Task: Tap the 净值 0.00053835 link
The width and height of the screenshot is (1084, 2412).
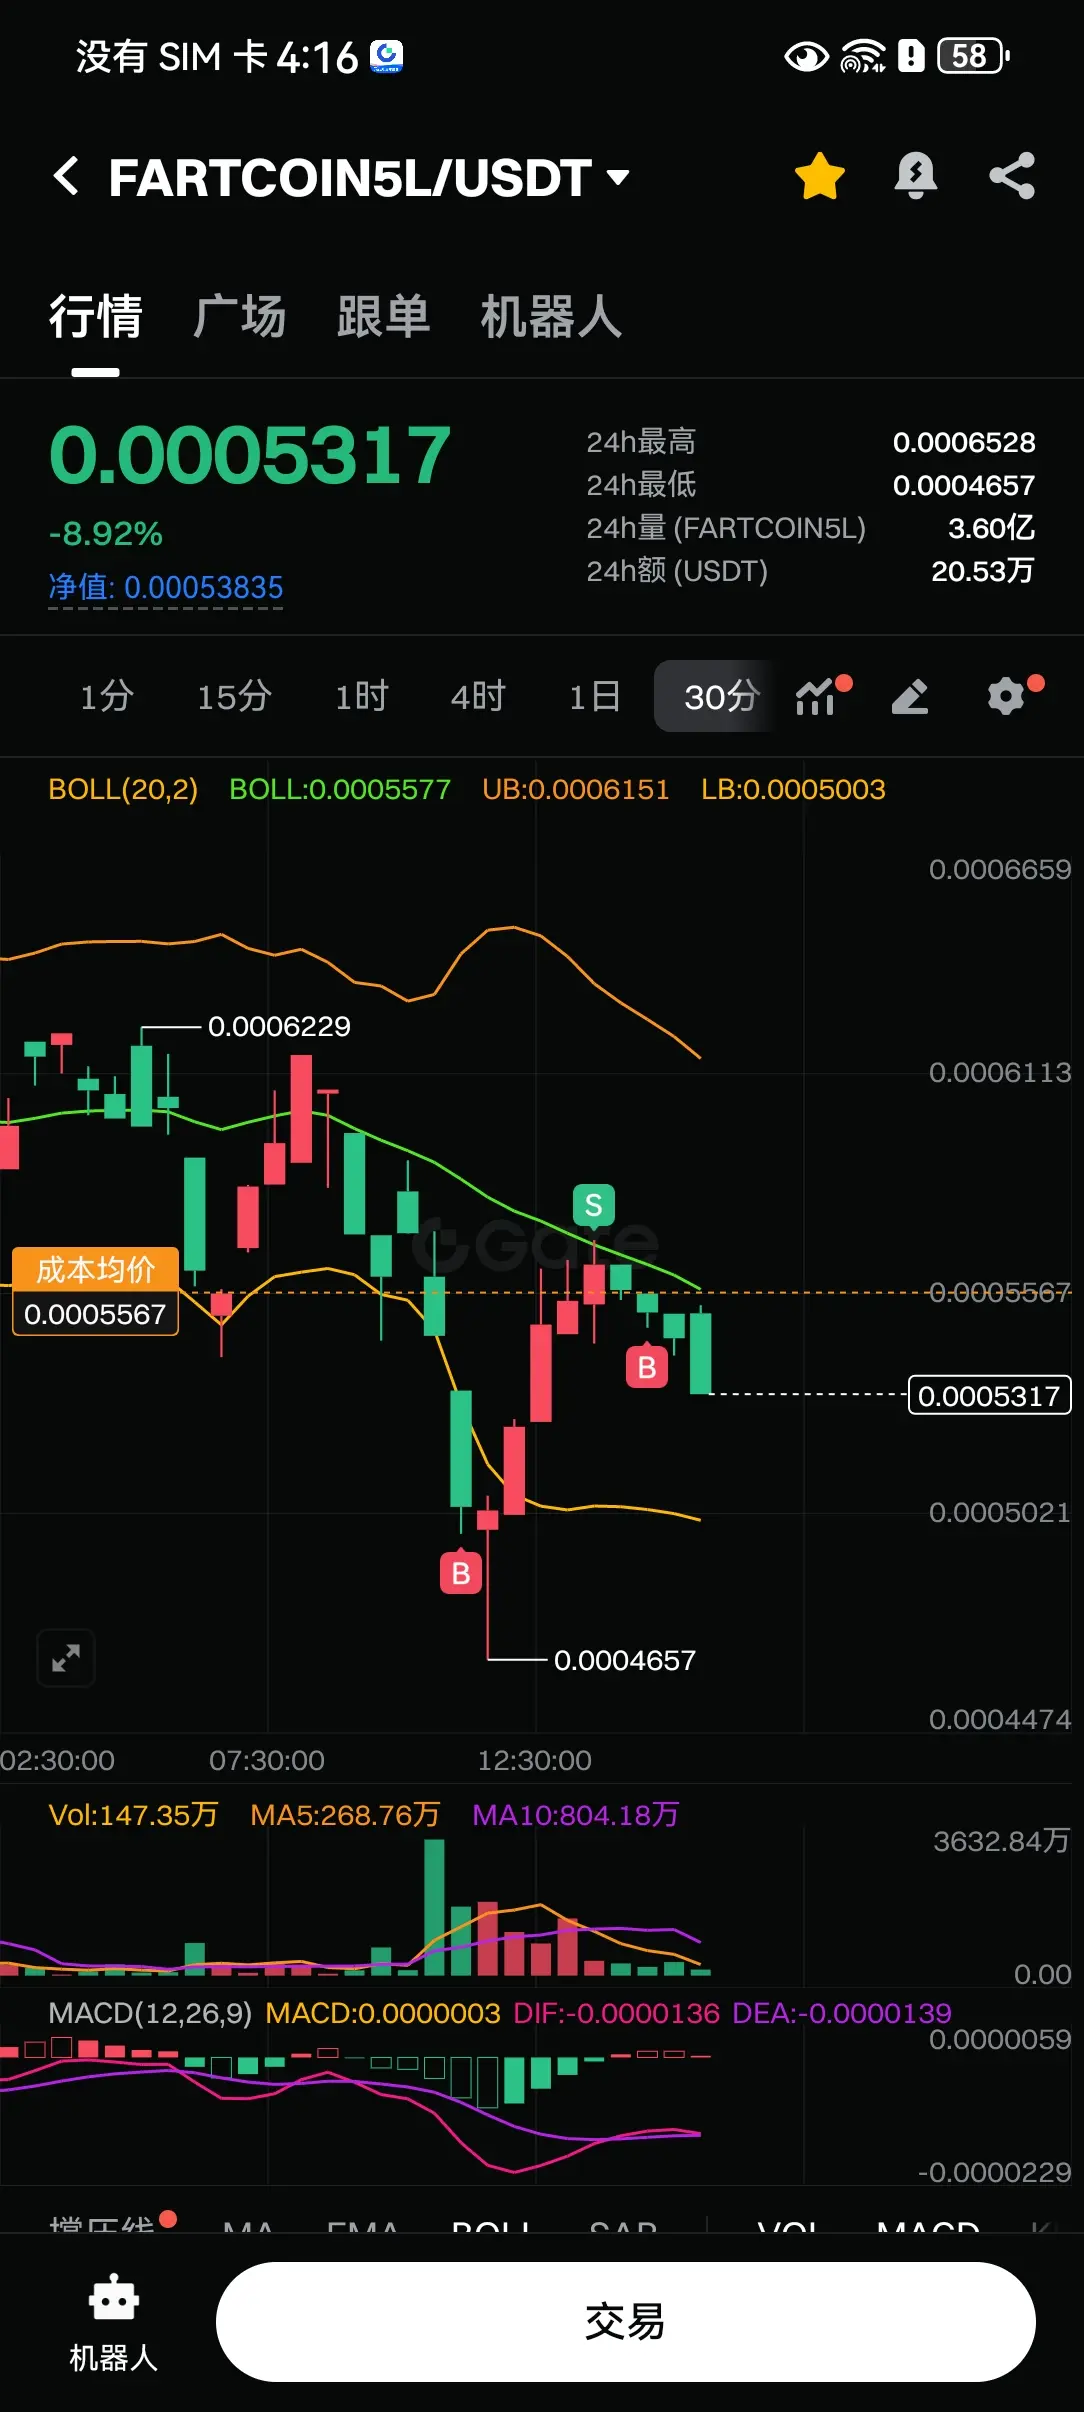Action: pyautogui.click(x=166, y=587)
